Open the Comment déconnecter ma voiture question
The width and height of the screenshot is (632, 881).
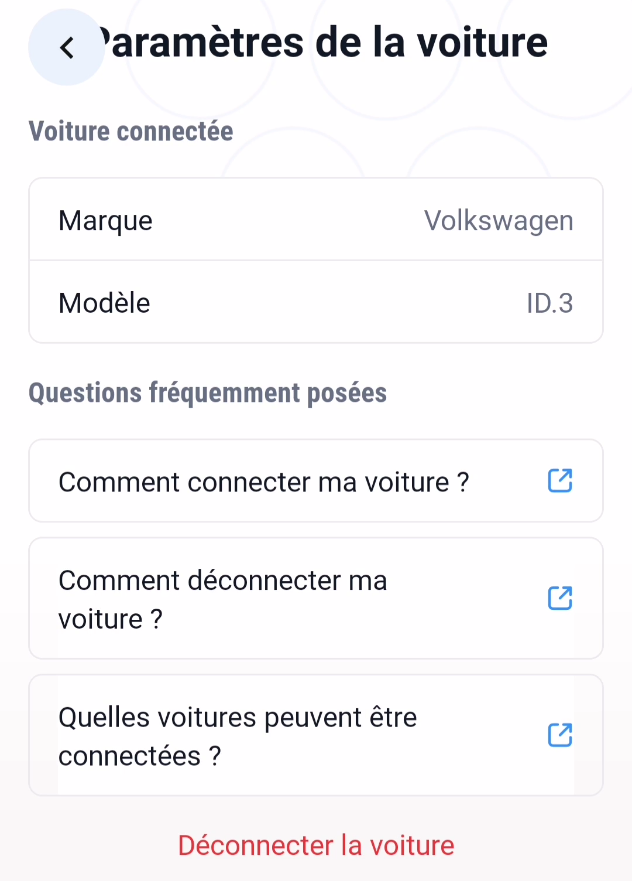[316, 598]
